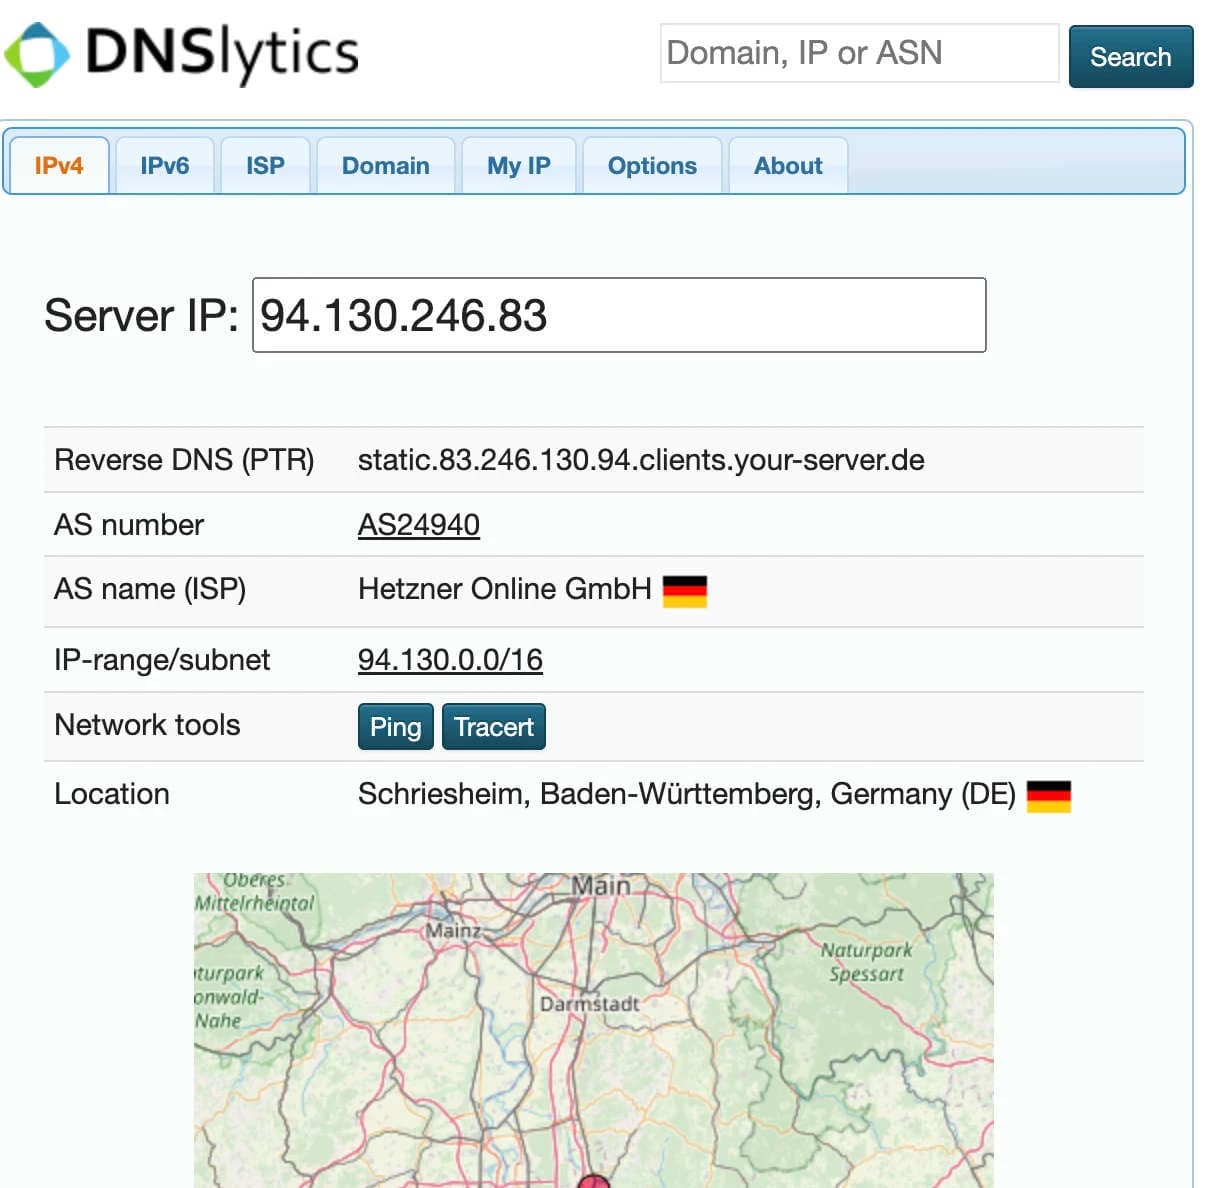Open the ISP tab
Viewport: 1228px width, 1188px height.
(264, 165)
